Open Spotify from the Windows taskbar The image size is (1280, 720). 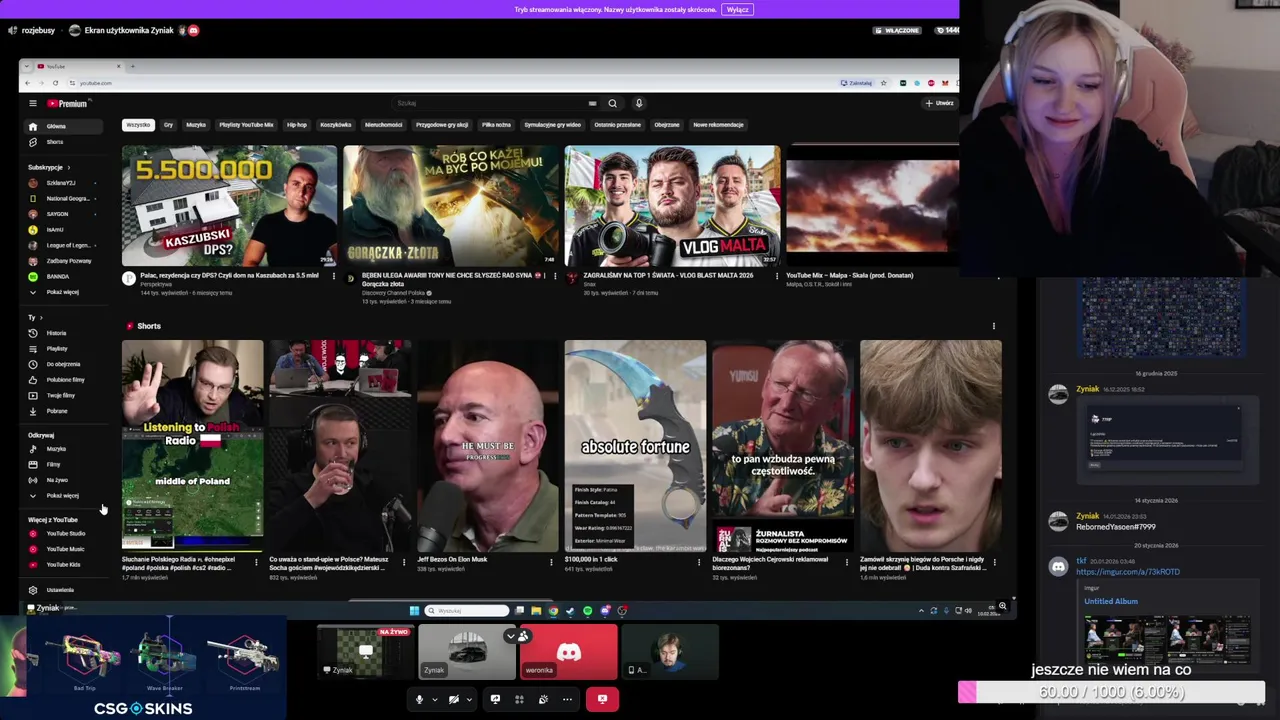[x=587, y=610]
